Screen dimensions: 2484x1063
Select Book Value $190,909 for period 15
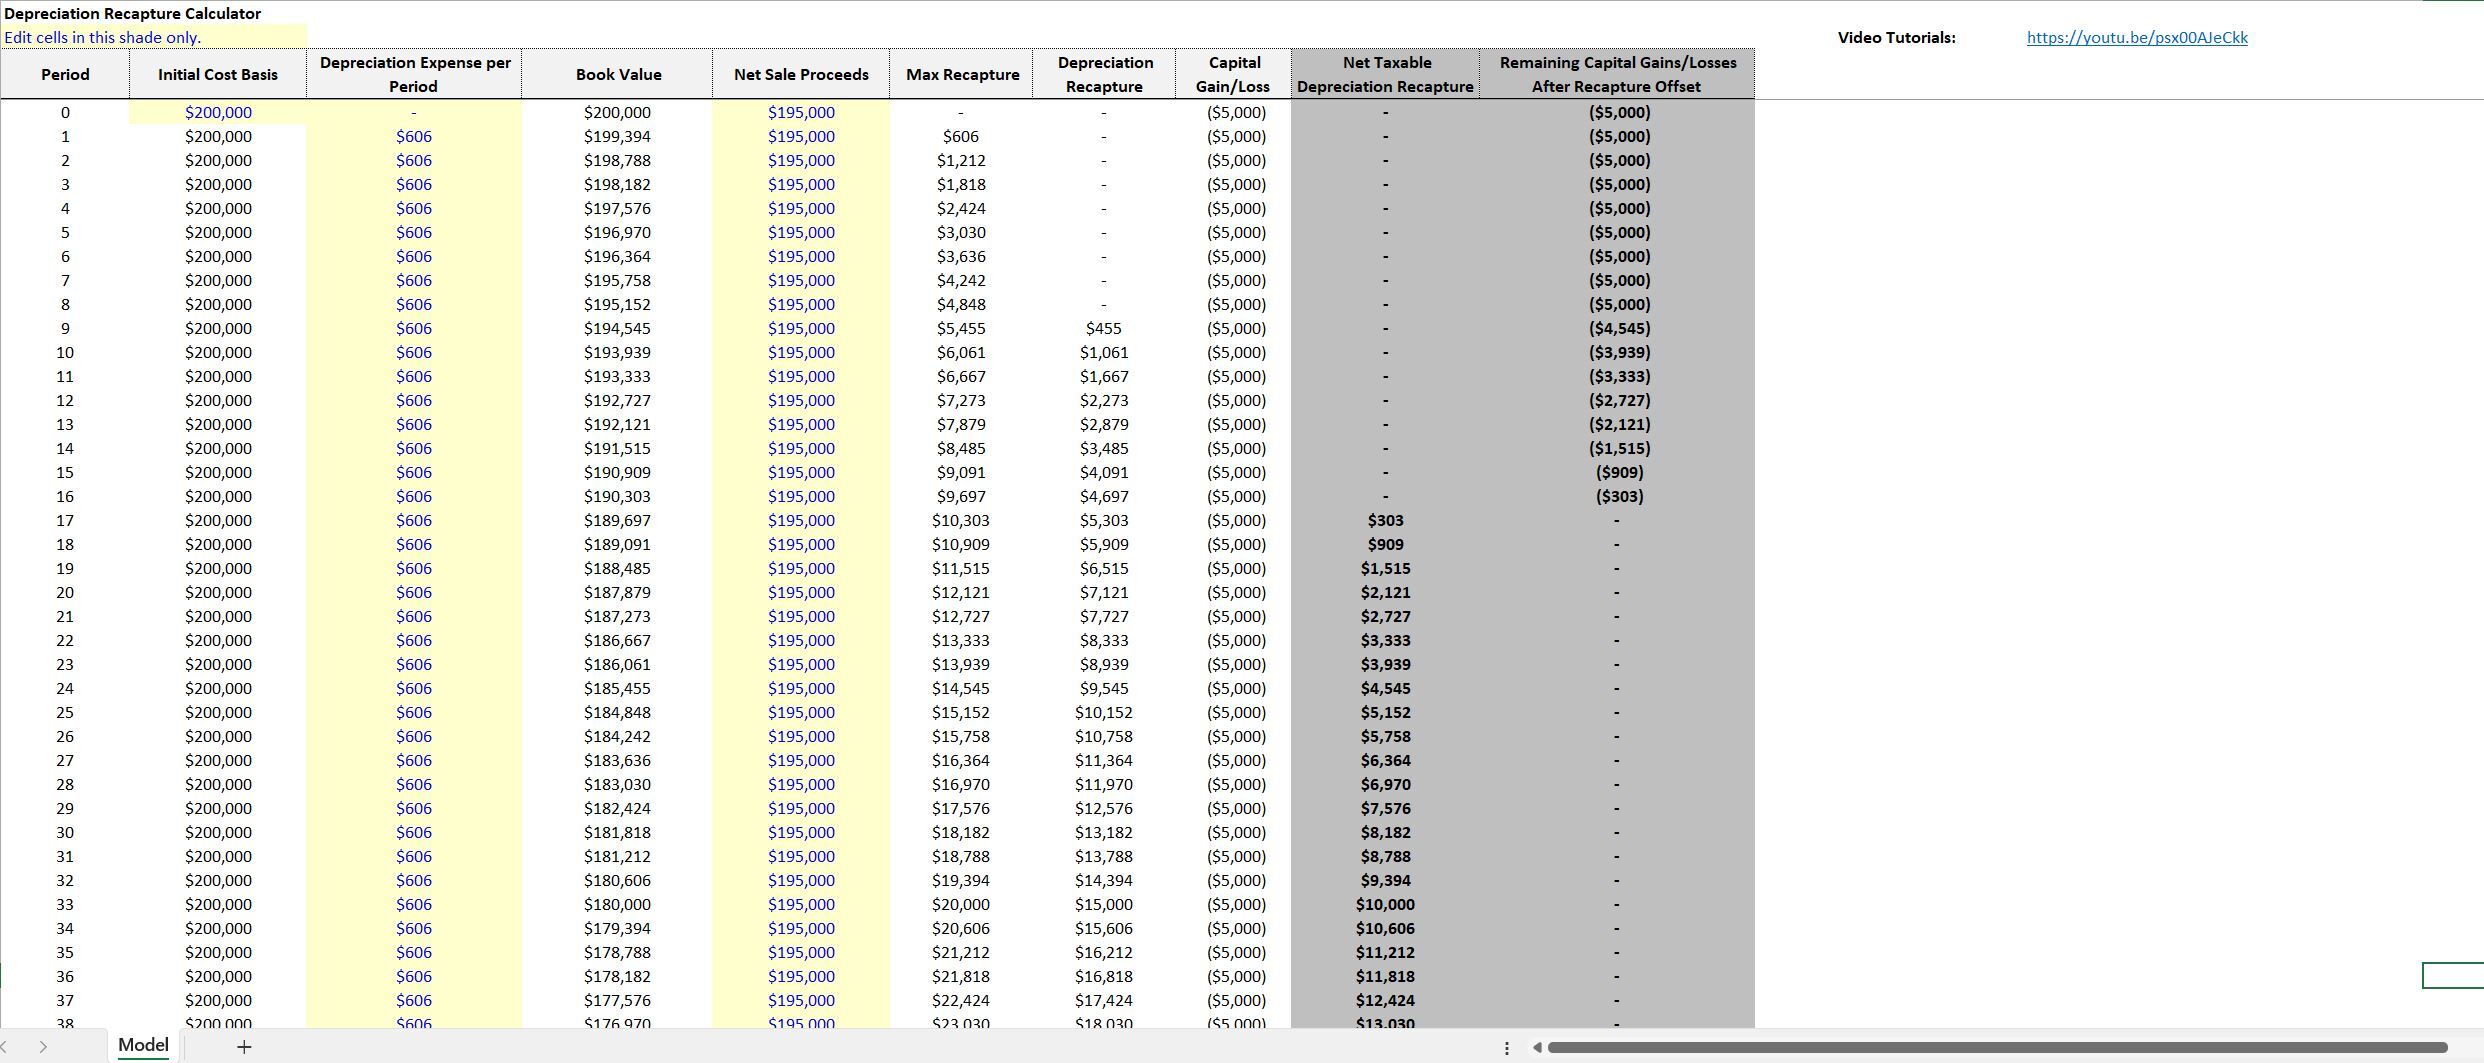point(618,472)
